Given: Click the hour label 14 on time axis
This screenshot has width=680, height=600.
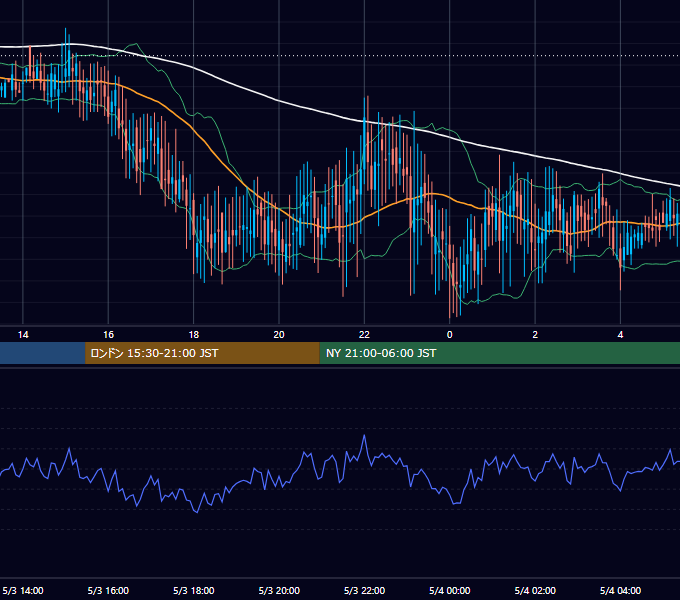Looking at the screenshot, I should [23, 335].
